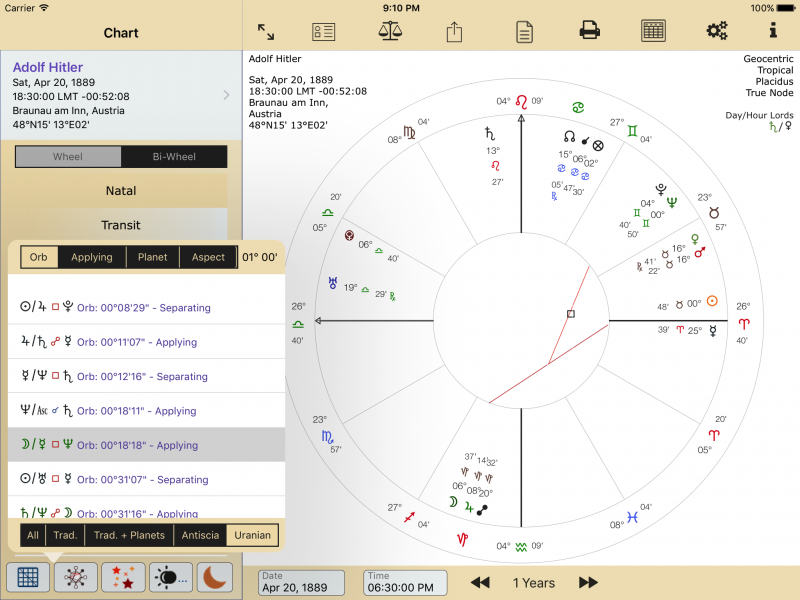Viewport: 800px width, 600px height.
Task: Sort aspects by the Planet tab
Action: click(x=152, y=257)
